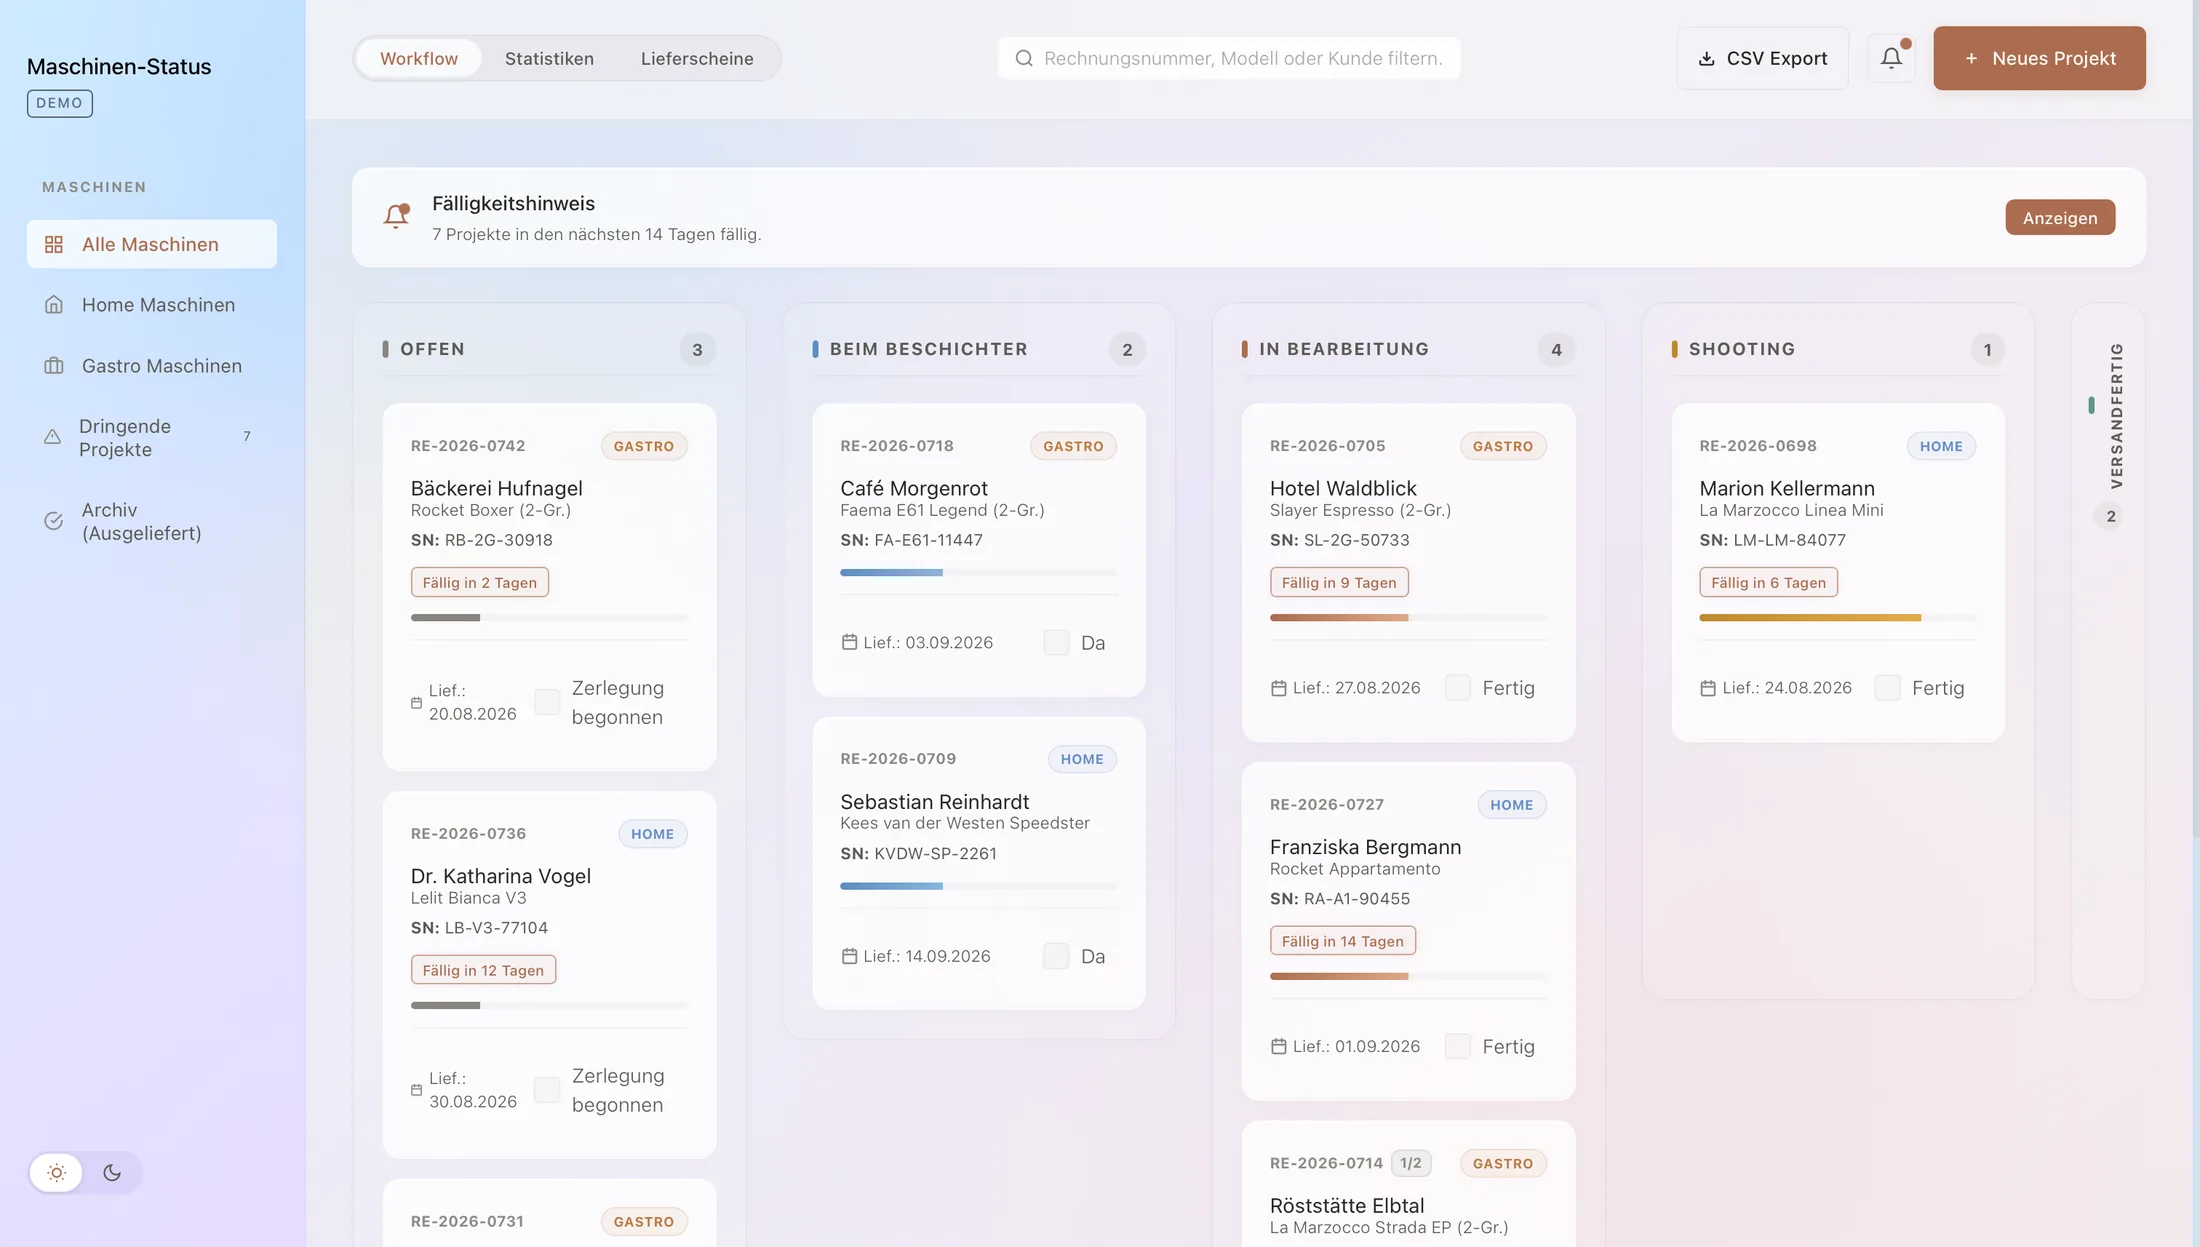The height and width of the screenshot is (1247, 2200).
Task: Click calendar icon on Hotel Waldblick card
Action: click(x=1278, y=688)
